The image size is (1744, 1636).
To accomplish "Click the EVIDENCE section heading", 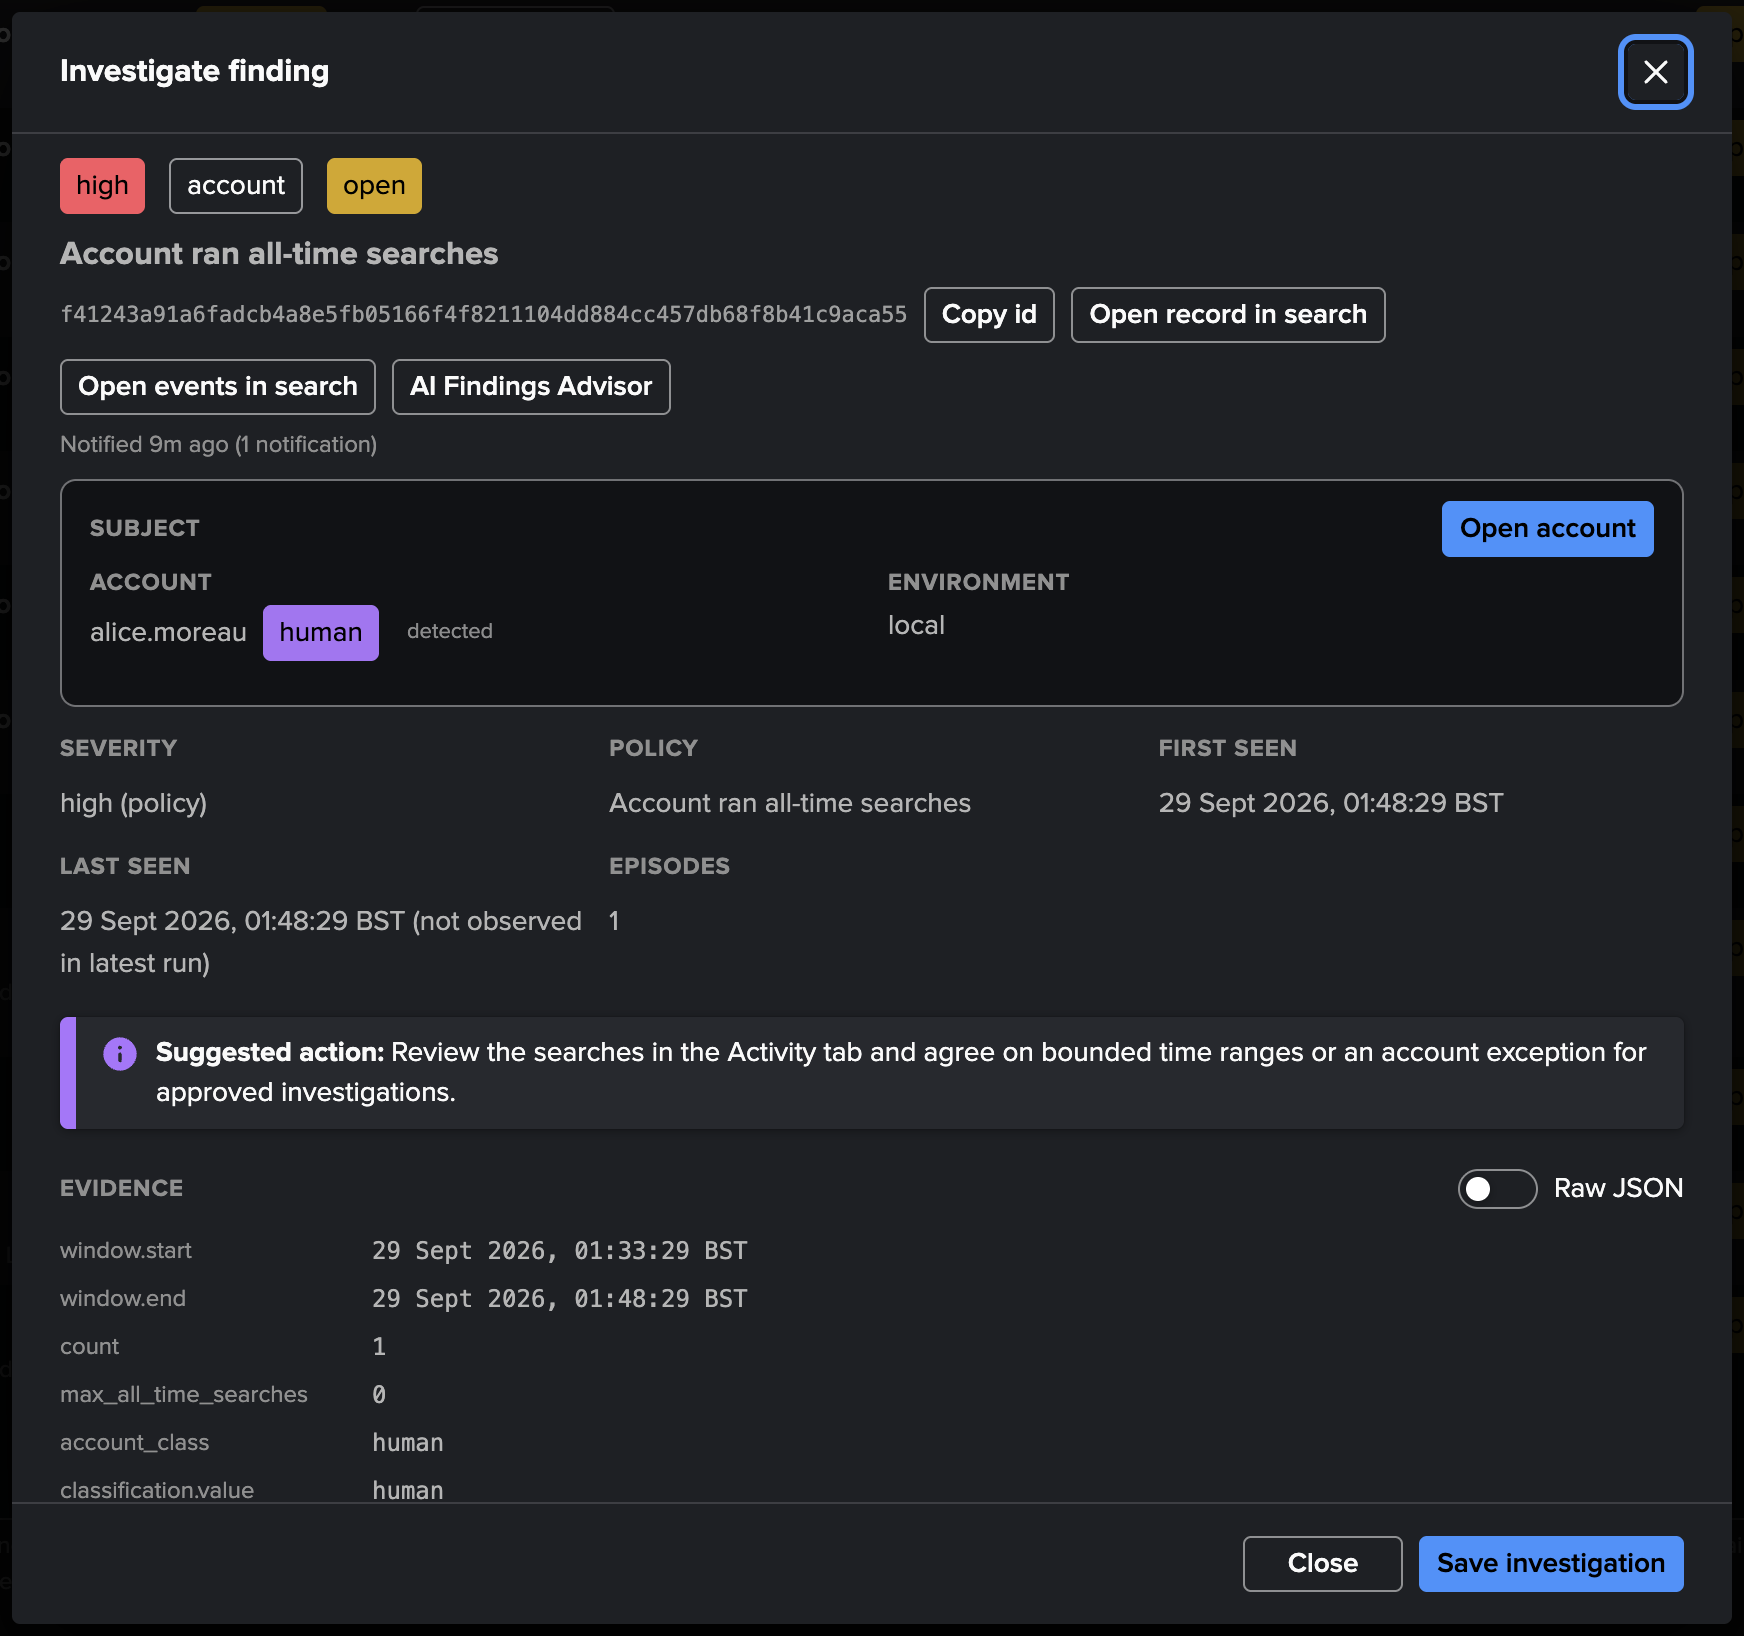I will 122,1189.
